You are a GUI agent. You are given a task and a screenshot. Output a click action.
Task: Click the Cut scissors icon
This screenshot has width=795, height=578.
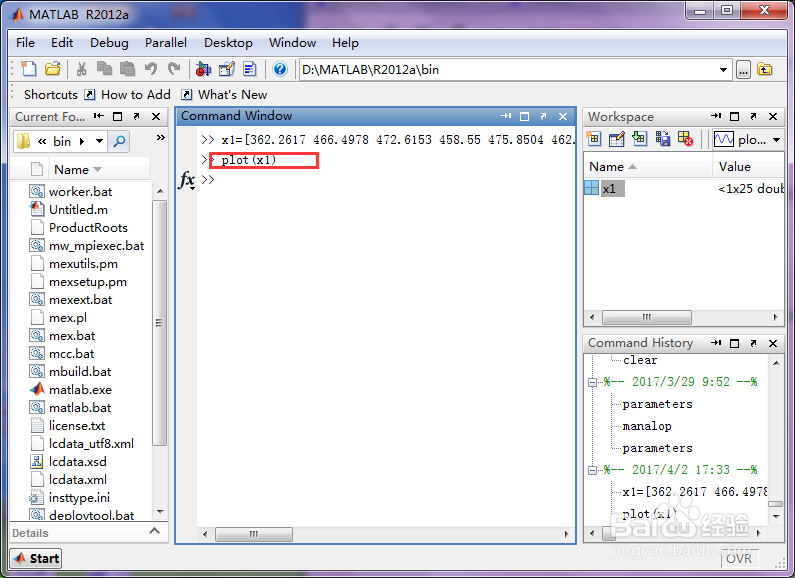[x=81, y=69]
